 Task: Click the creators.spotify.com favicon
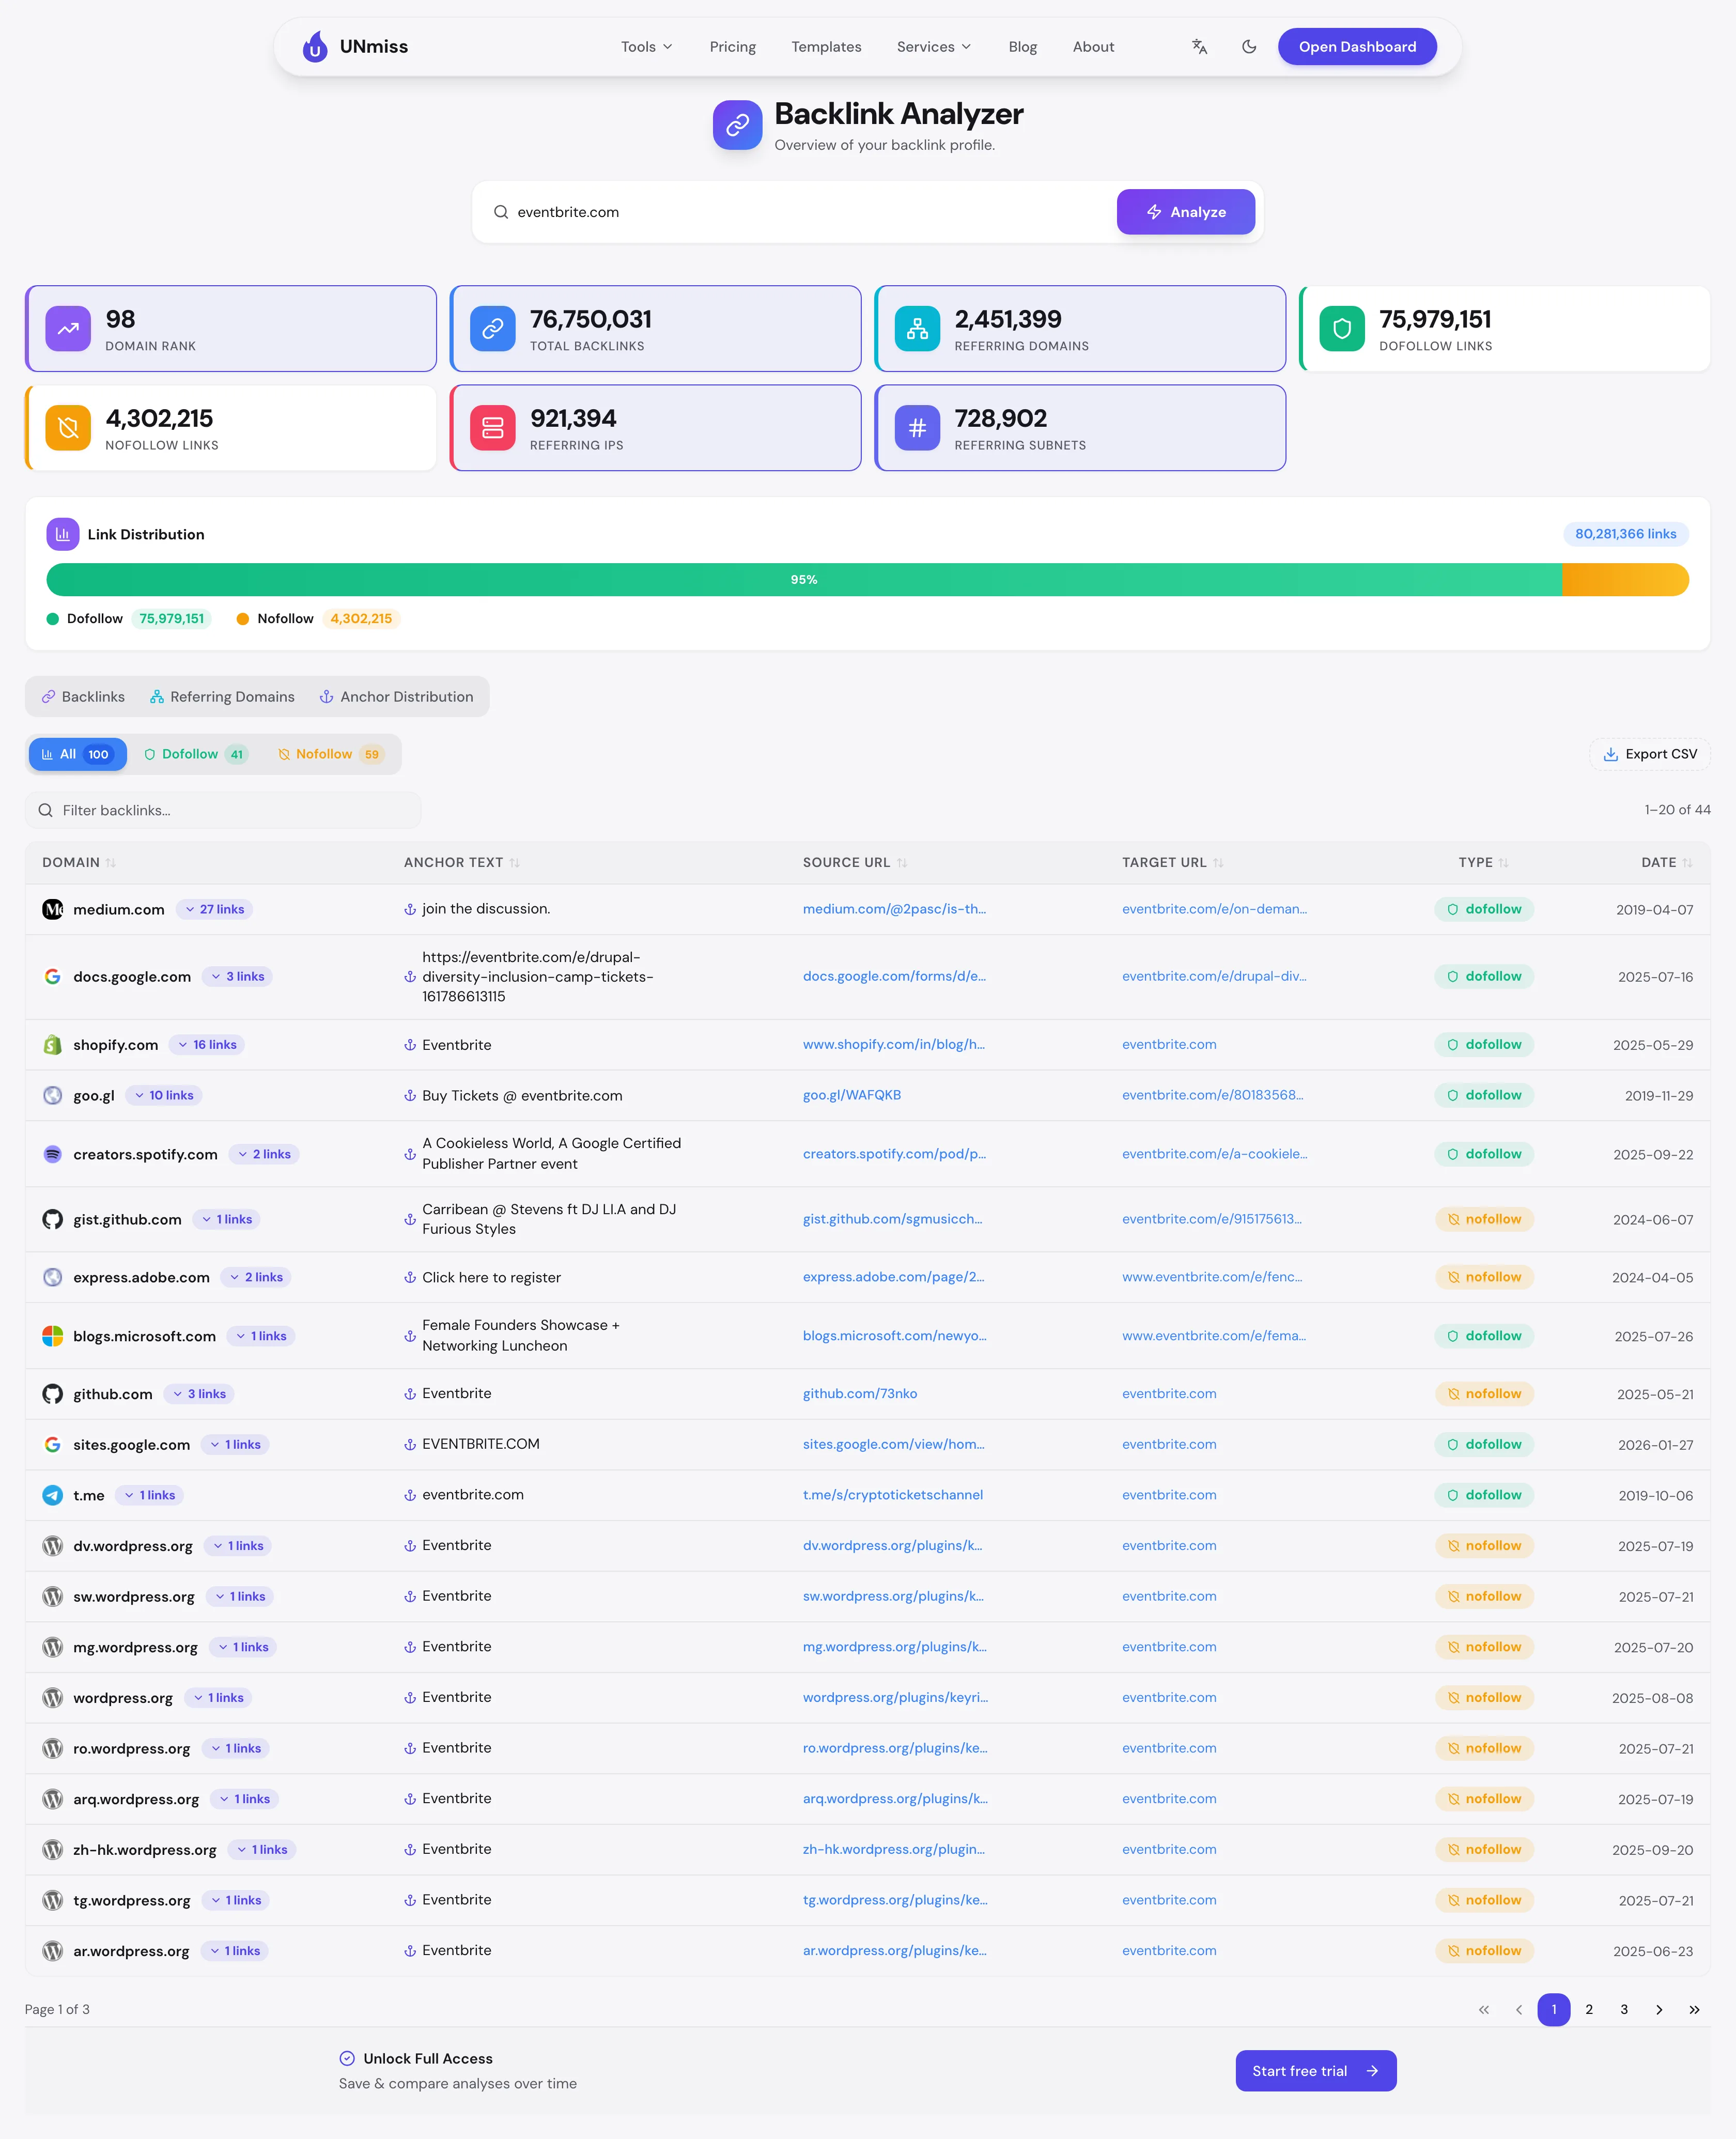pos(53,1154)
